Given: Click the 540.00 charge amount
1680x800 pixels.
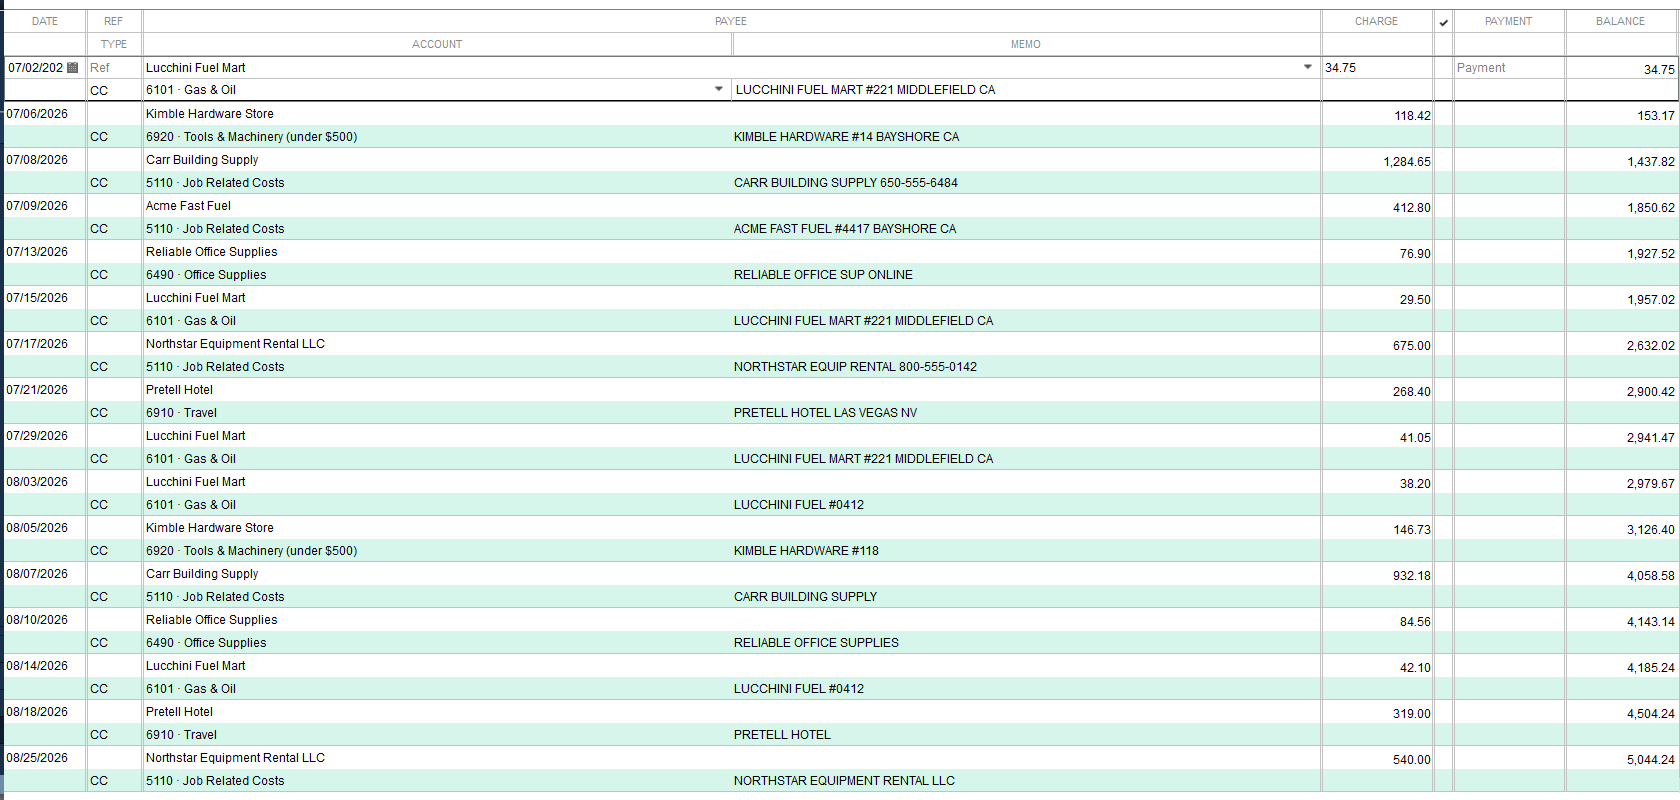Looking at the screenshot, I should pos(1412,760).
